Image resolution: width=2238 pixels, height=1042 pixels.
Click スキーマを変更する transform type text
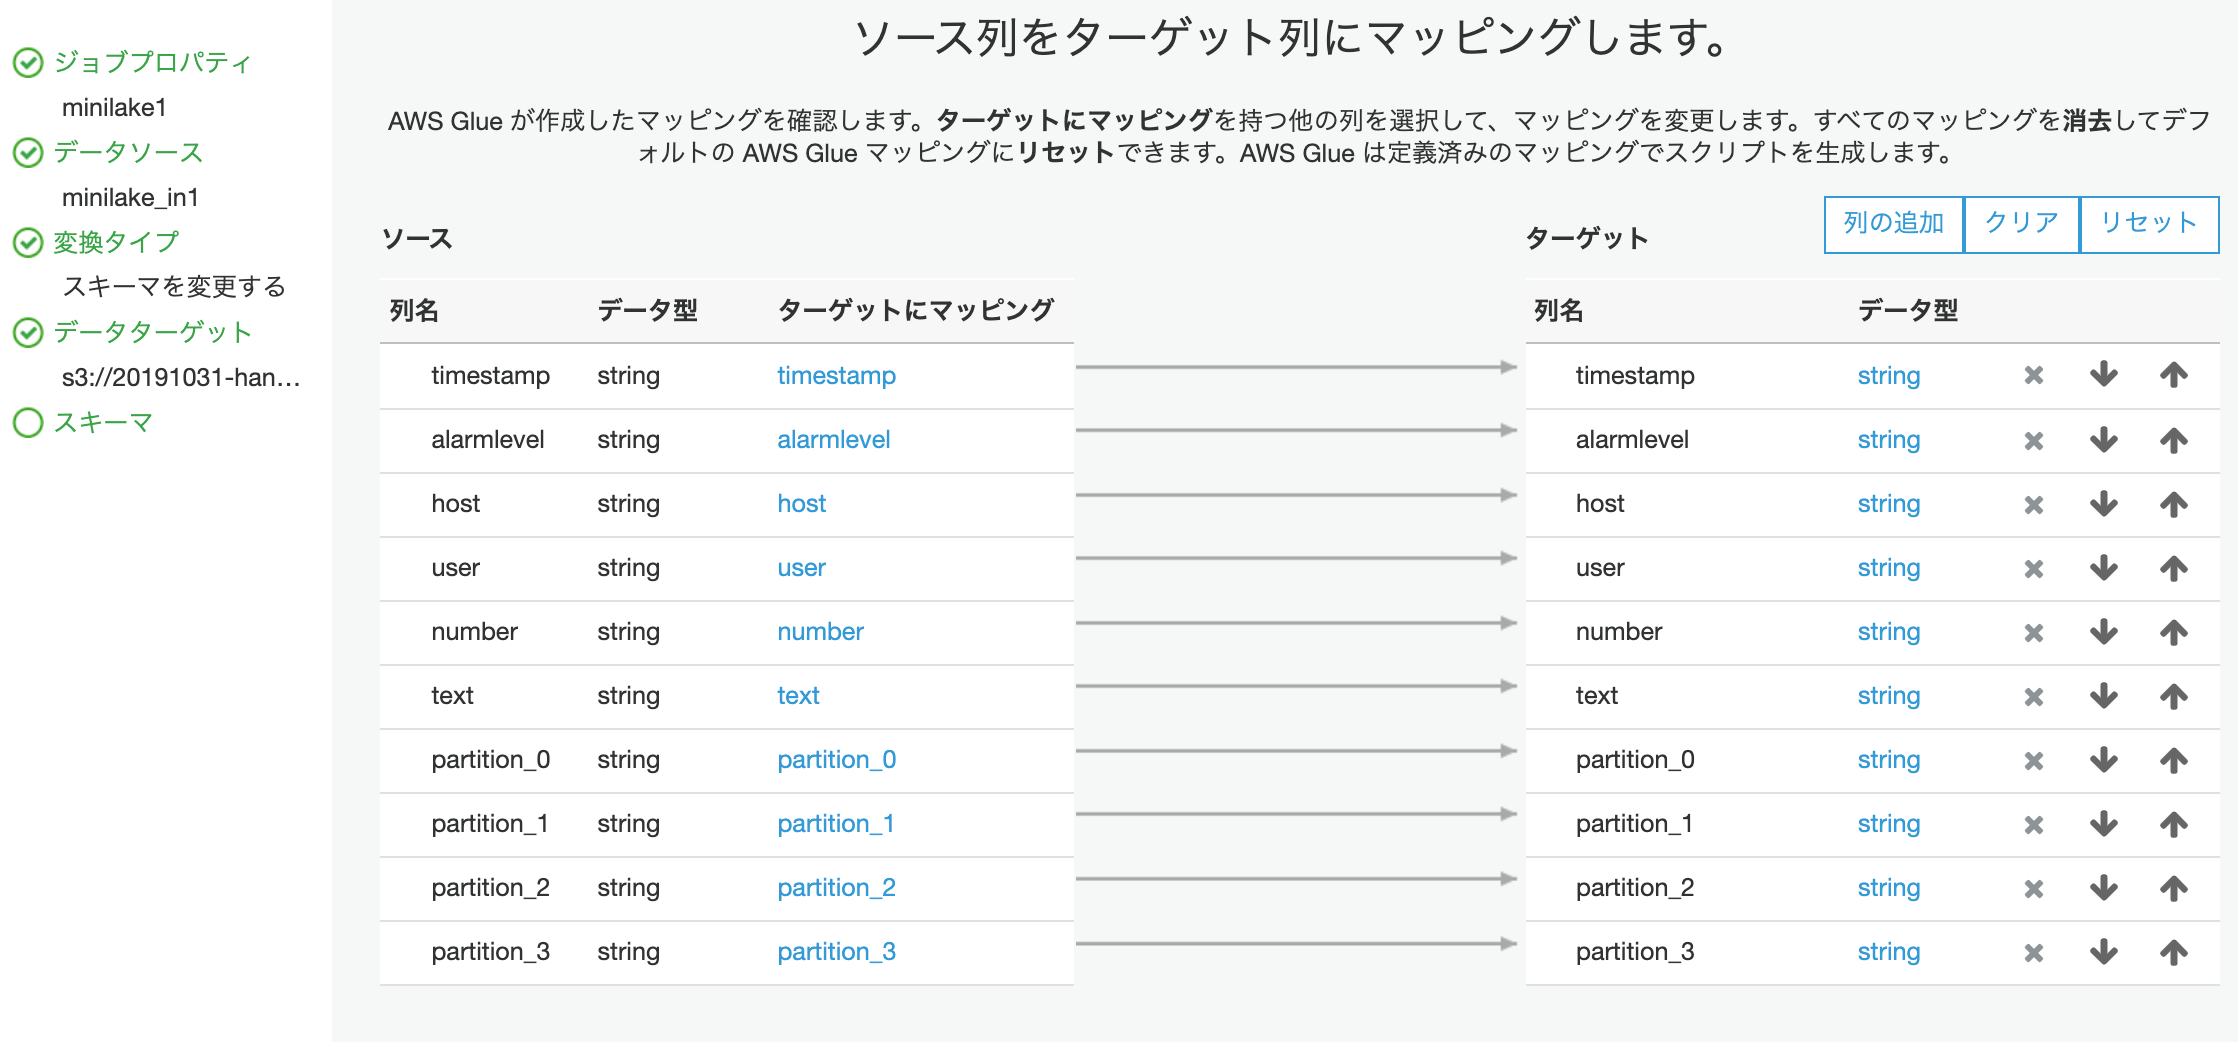(x=174, y=287)
